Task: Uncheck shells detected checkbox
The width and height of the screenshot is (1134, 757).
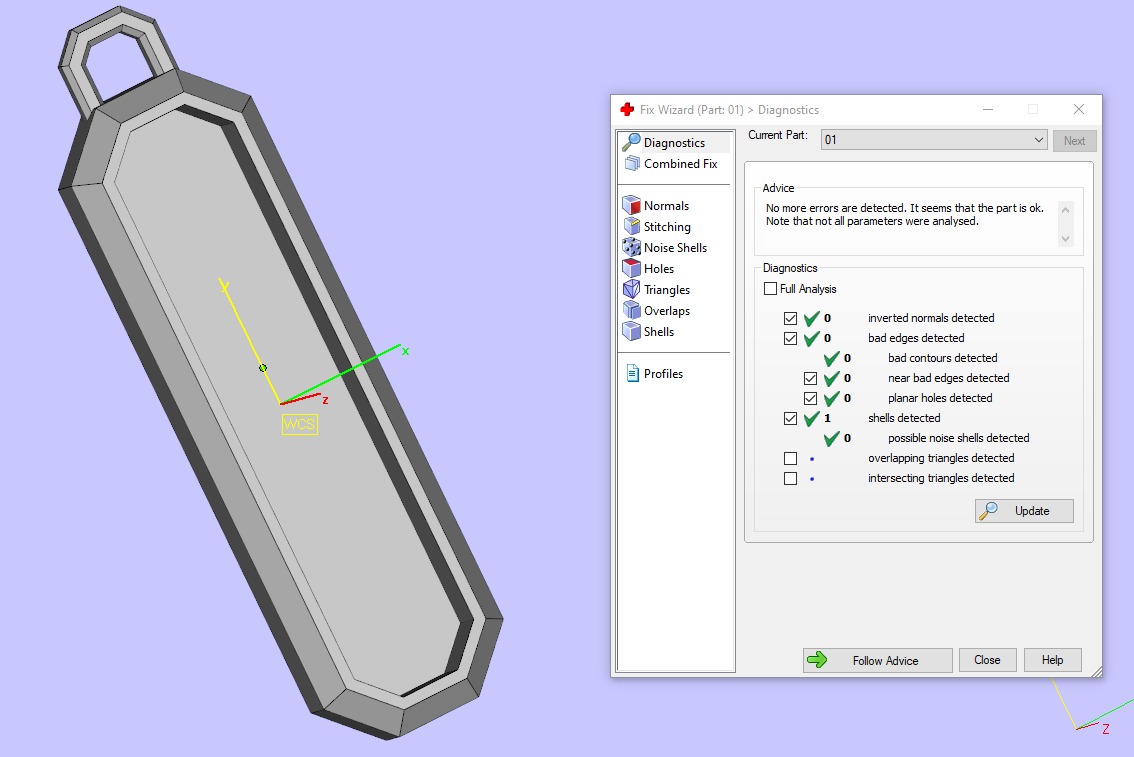Action: [x=790, y=418]
